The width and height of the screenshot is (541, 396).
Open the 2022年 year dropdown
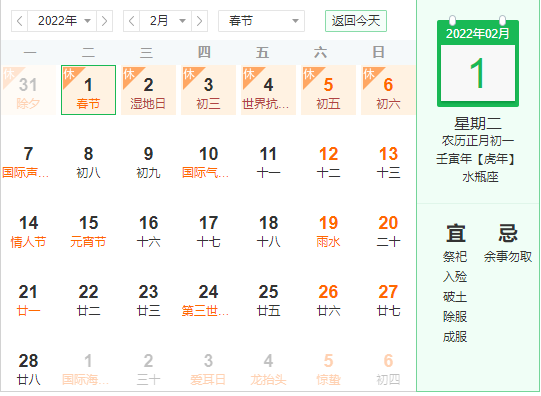62,21
